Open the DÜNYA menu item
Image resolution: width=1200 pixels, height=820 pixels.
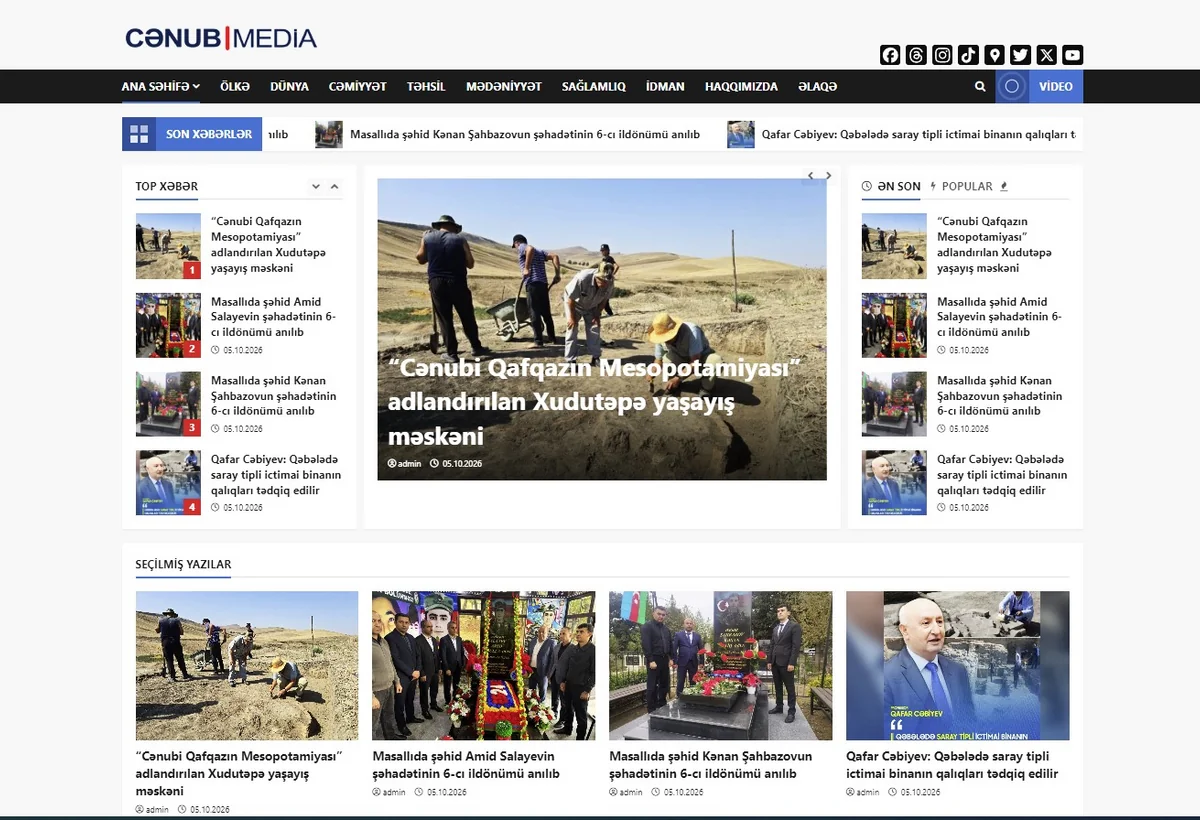click(289, 87)
